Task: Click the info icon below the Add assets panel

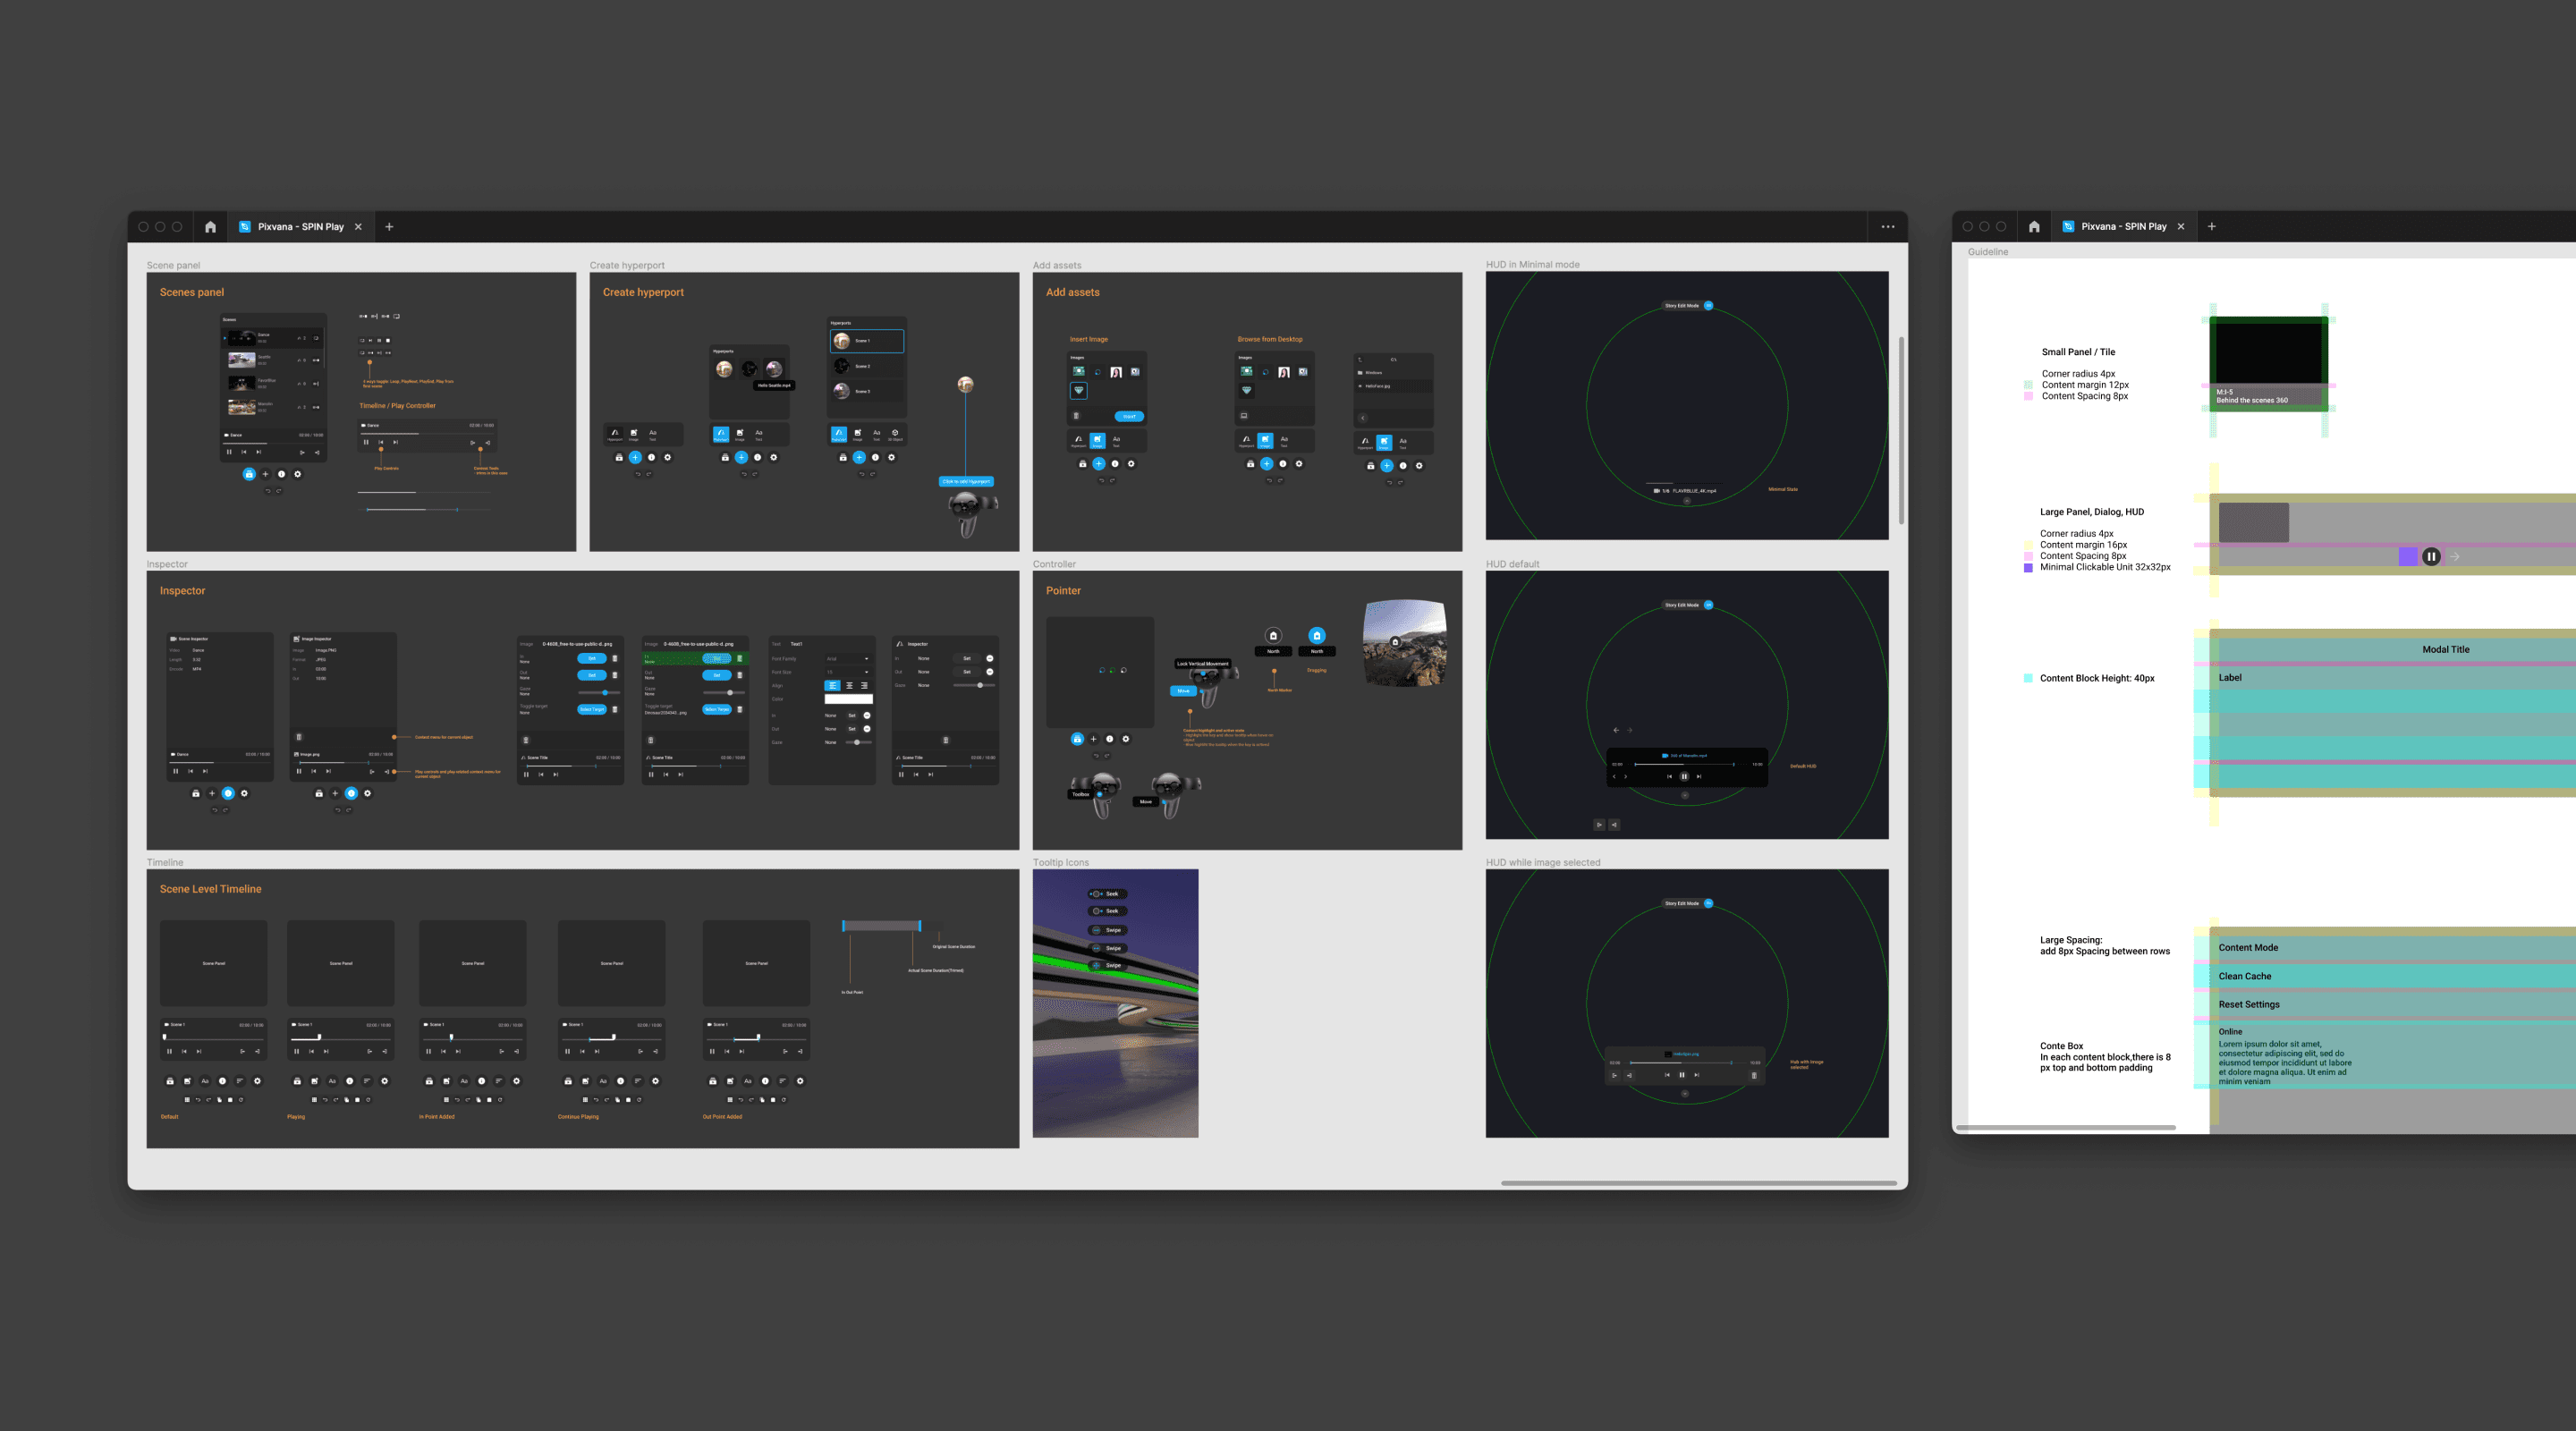Action: [x=1115, y=465]
